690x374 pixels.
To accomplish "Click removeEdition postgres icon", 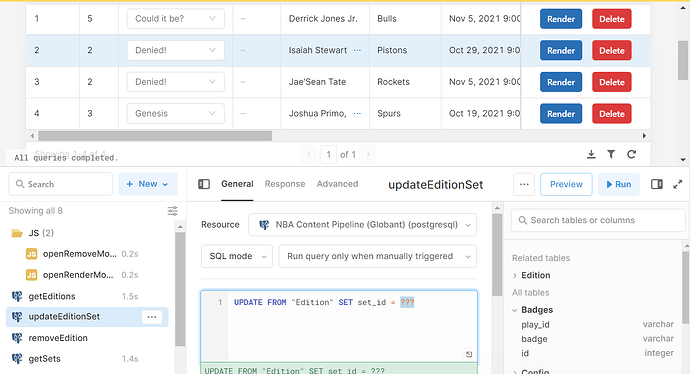I will click(x=17, y=338).
